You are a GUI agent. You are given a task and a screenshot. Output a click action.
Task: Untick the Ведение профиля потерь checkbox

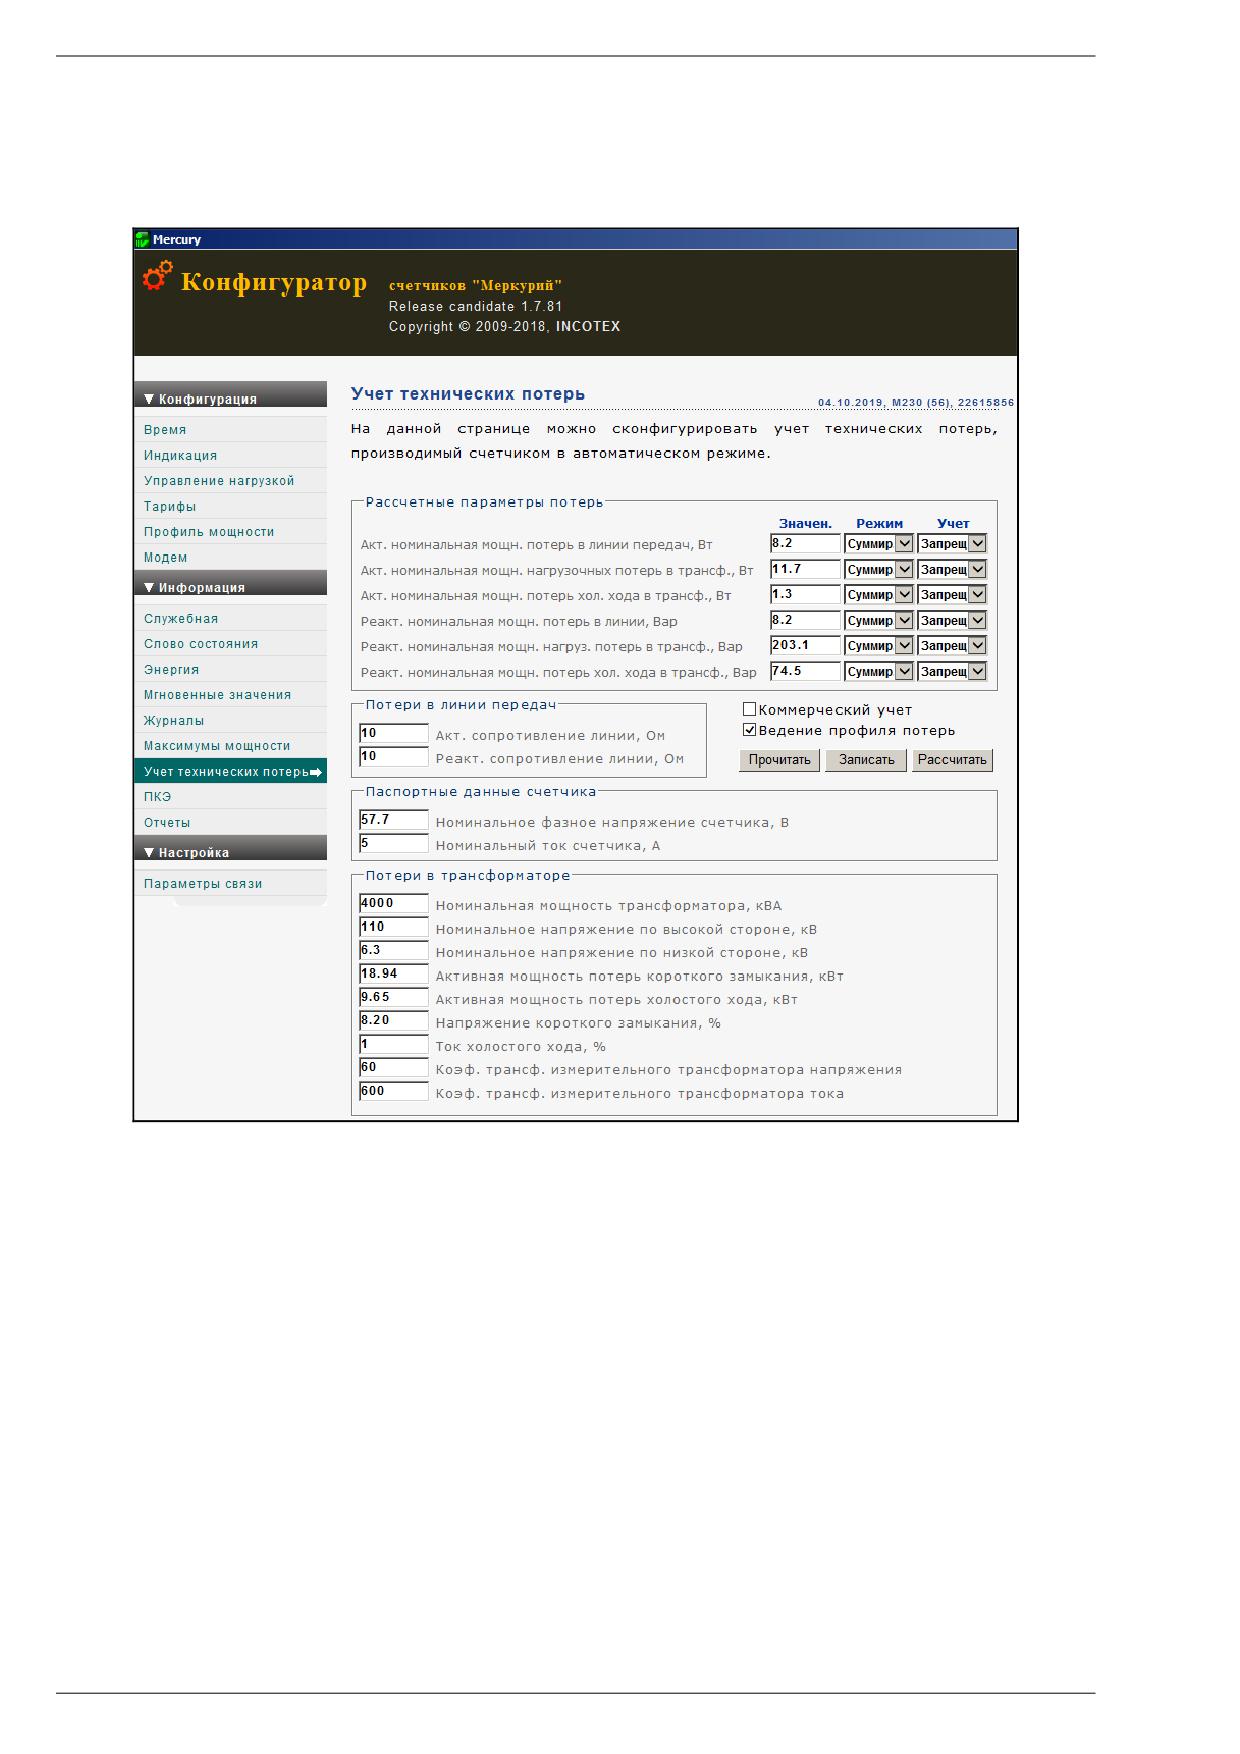click(749, 731)
